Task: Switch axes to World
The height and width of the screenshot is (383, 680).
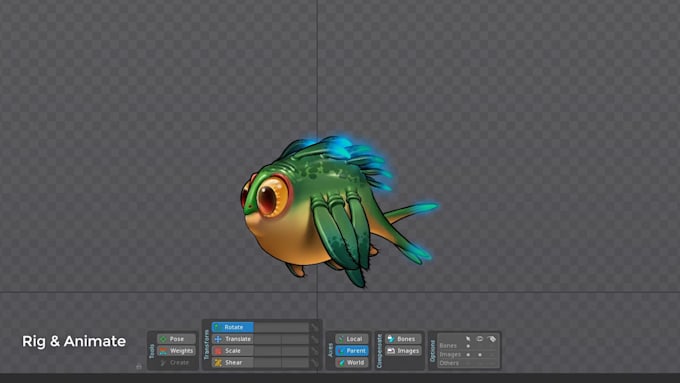Action: (352, 362)
